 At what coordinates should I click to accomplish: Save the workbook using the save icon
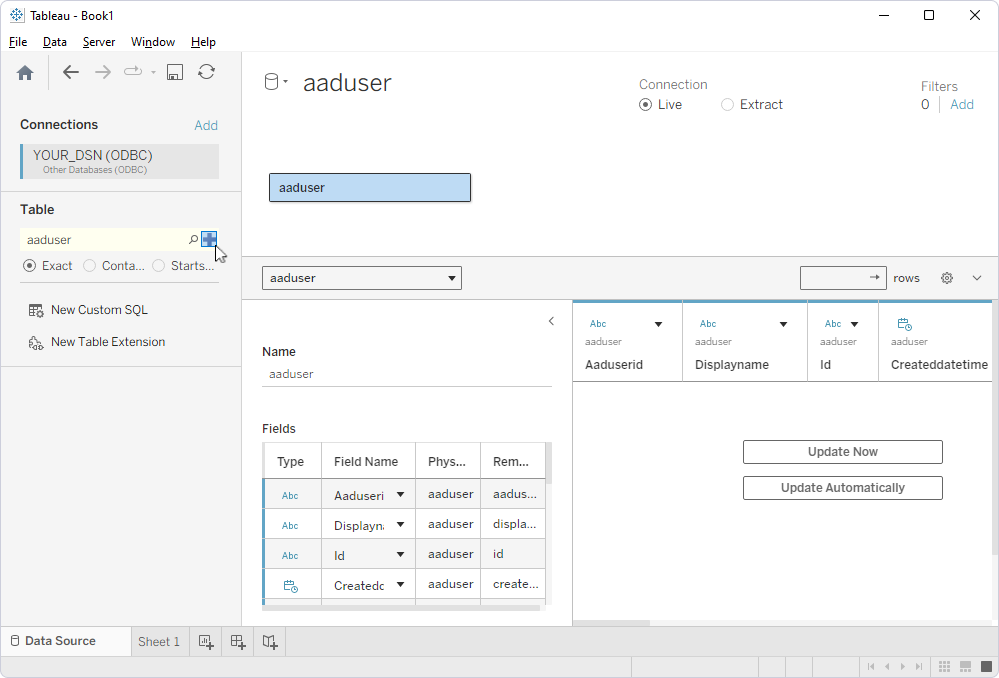(175, 72)
